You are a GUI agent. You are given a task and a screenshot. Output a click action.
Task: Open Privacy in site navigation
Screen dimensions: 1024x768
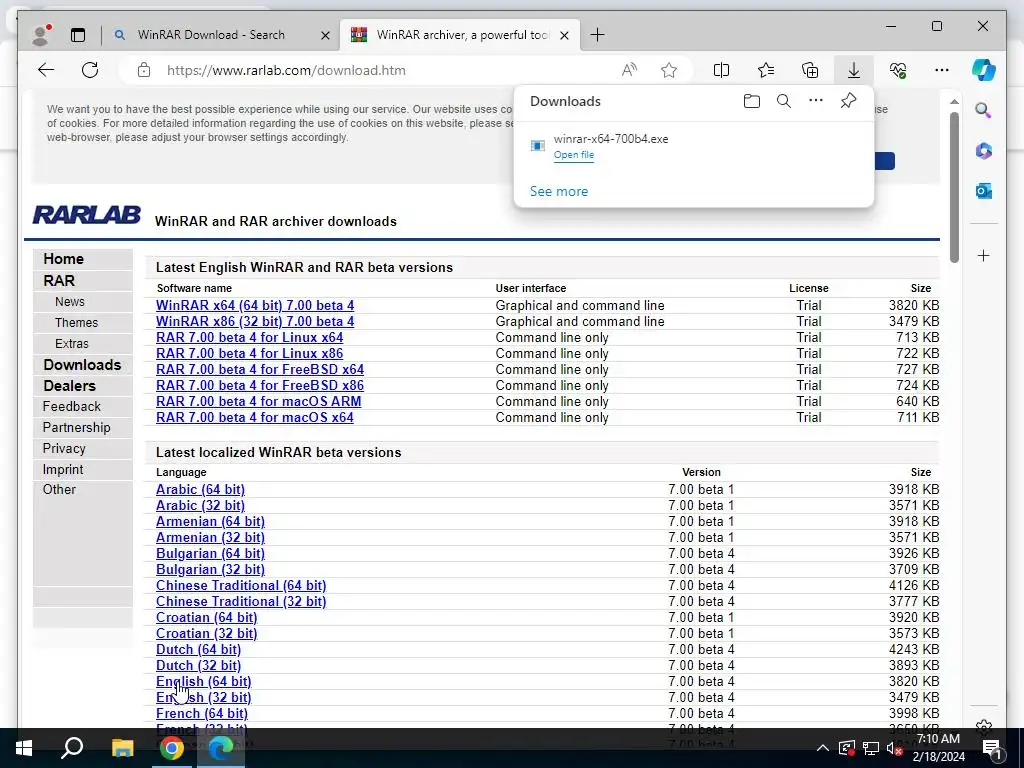[64, 448]
